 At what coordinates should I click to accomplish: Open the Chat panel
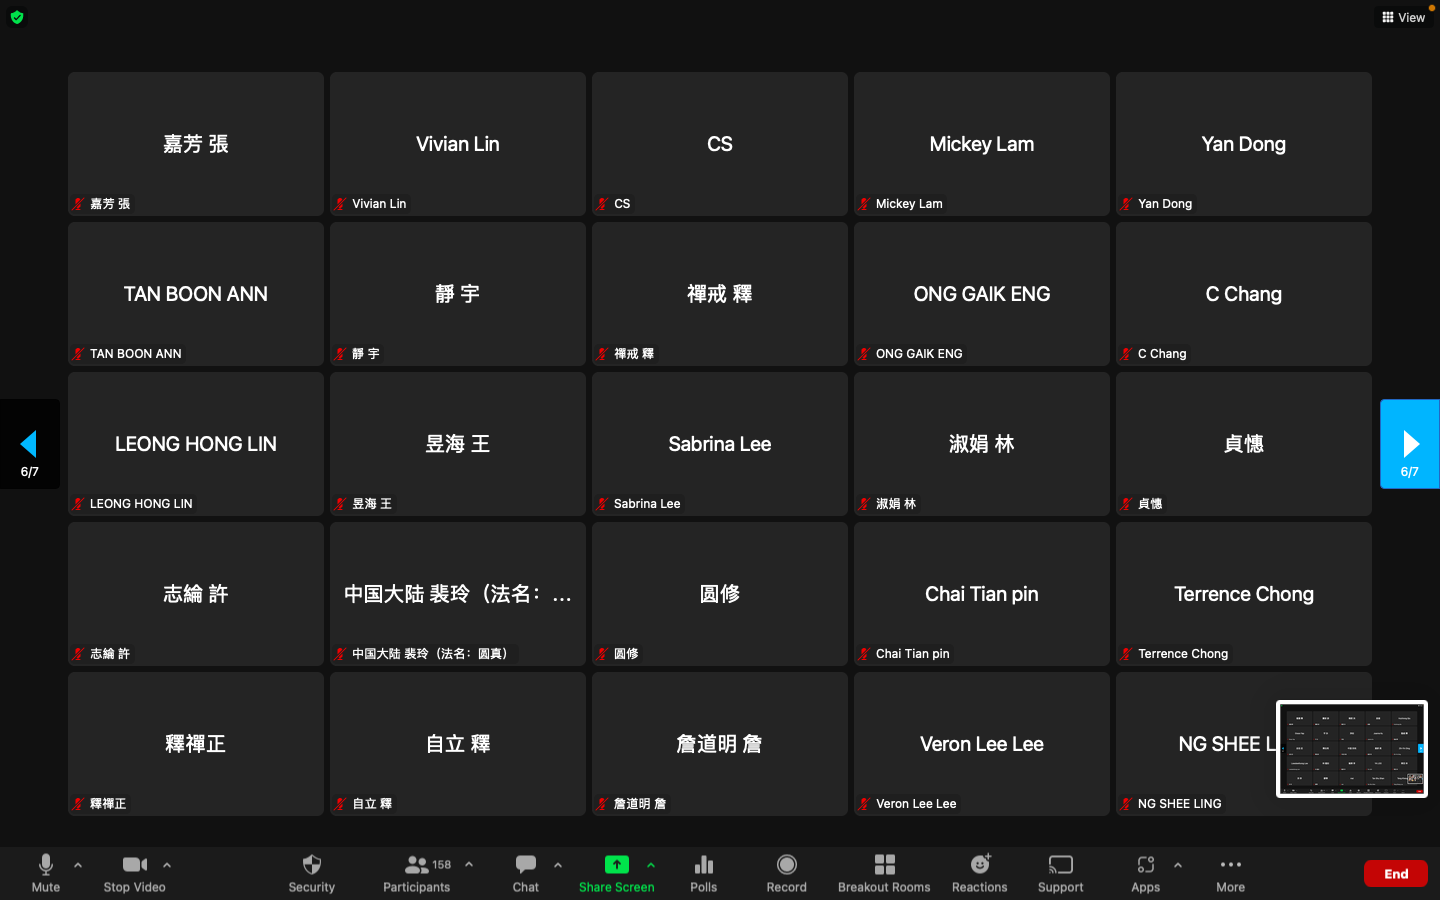(x=525, y=872)
